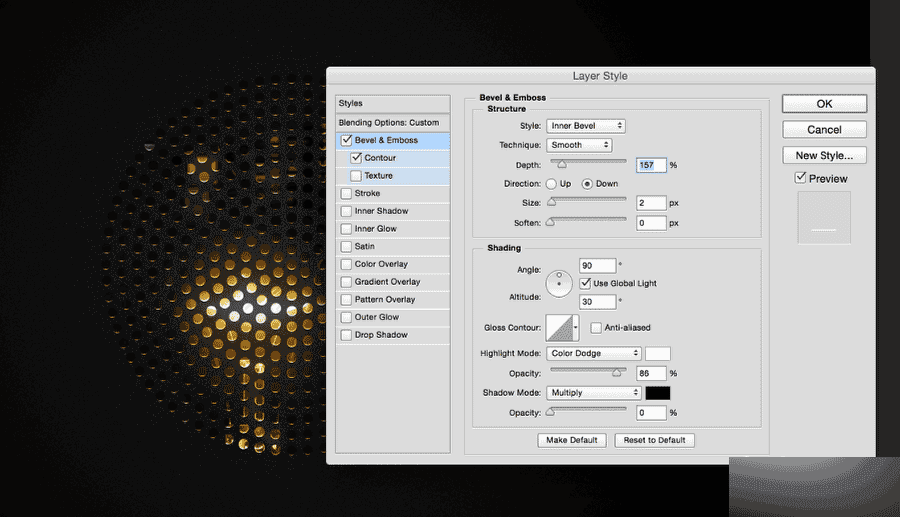Click the Depth slider track
Screen dimensions: 900x517
point(588,161)
